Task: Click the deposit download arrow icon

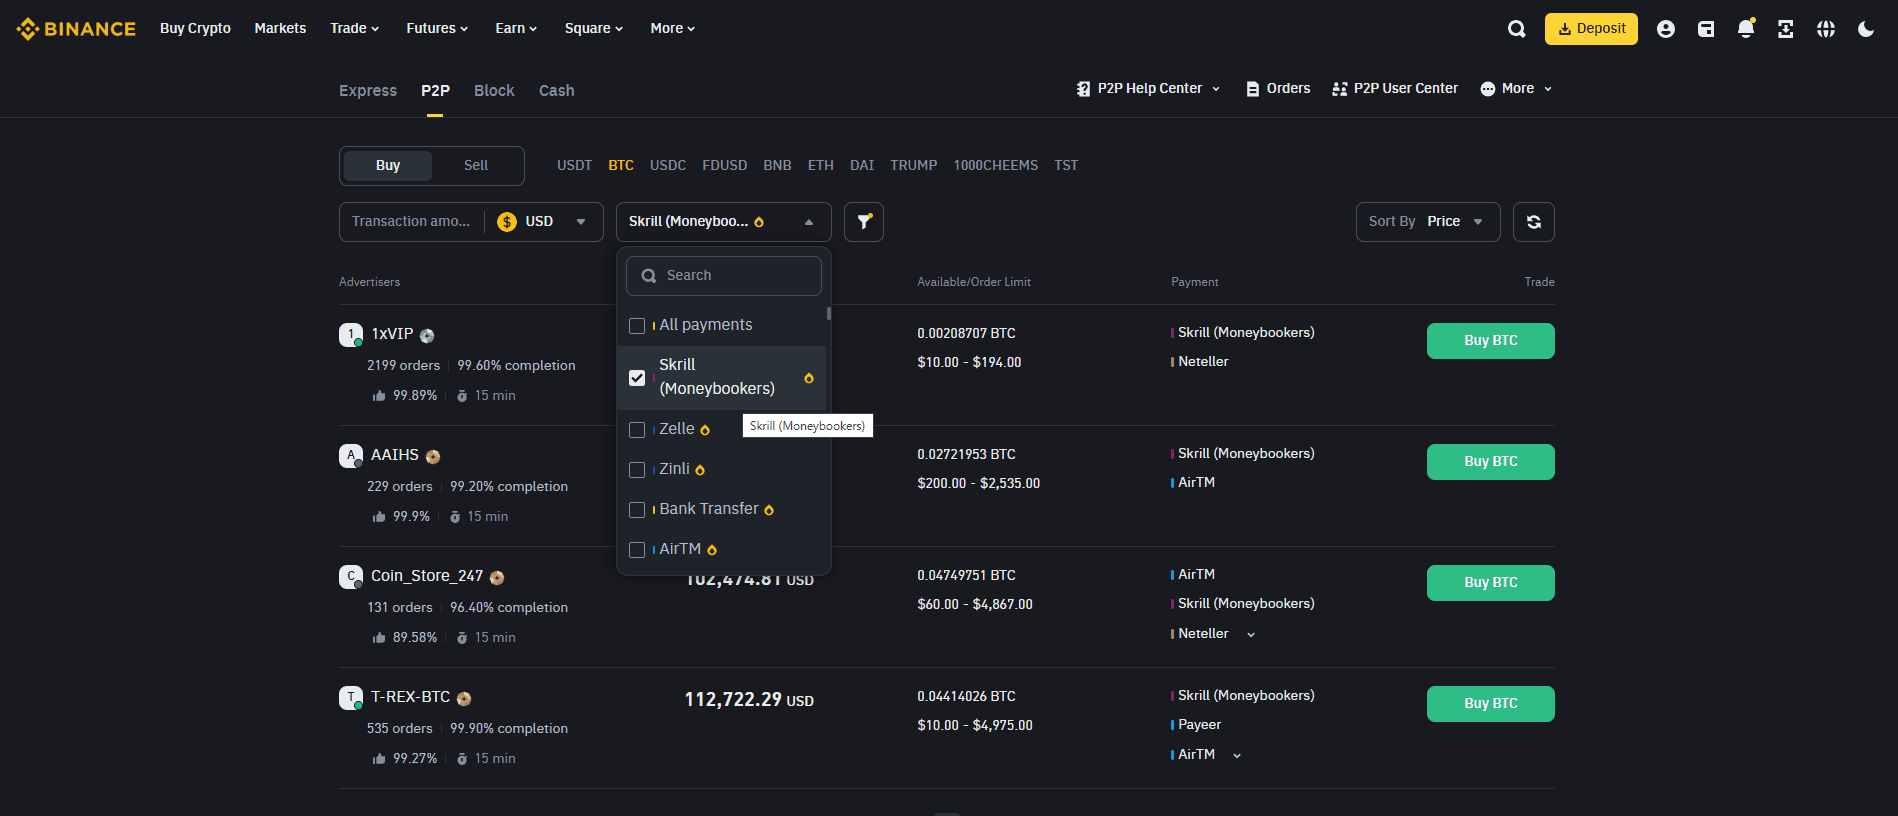Action: [1565, 29]
